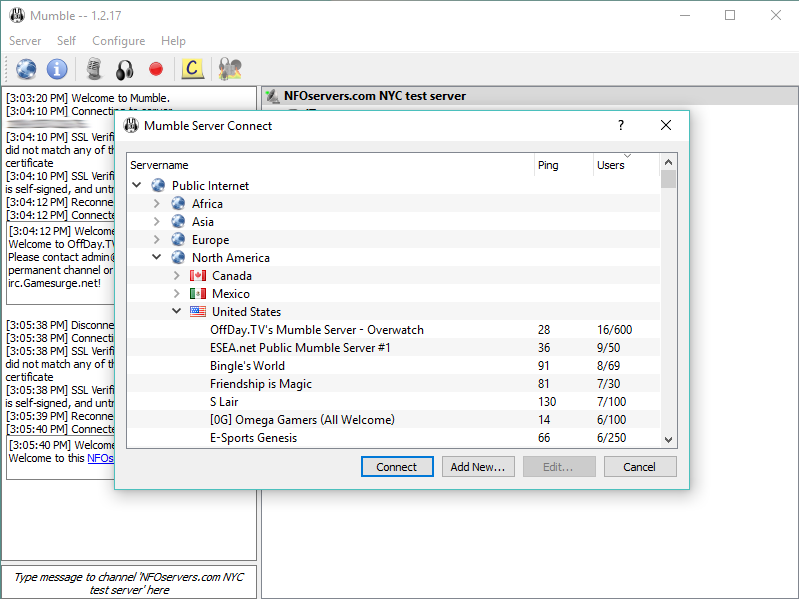Expand the Asia server list

coord(157,221)
